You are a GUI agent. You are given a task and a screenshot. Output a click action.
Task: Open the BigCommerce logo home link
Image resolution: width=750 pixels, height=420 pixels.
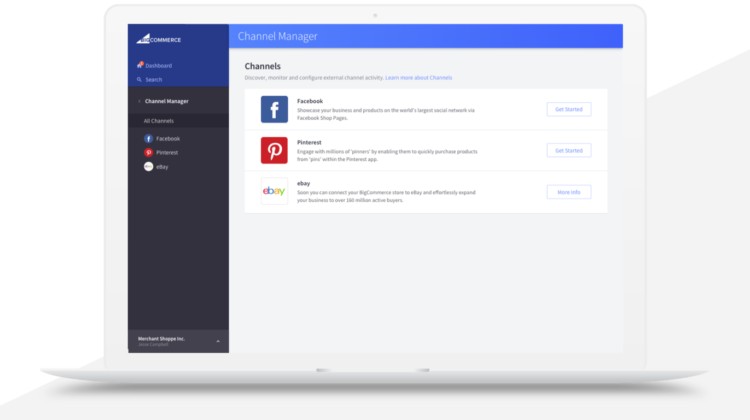pyautogui.click(x=158, y=39)
